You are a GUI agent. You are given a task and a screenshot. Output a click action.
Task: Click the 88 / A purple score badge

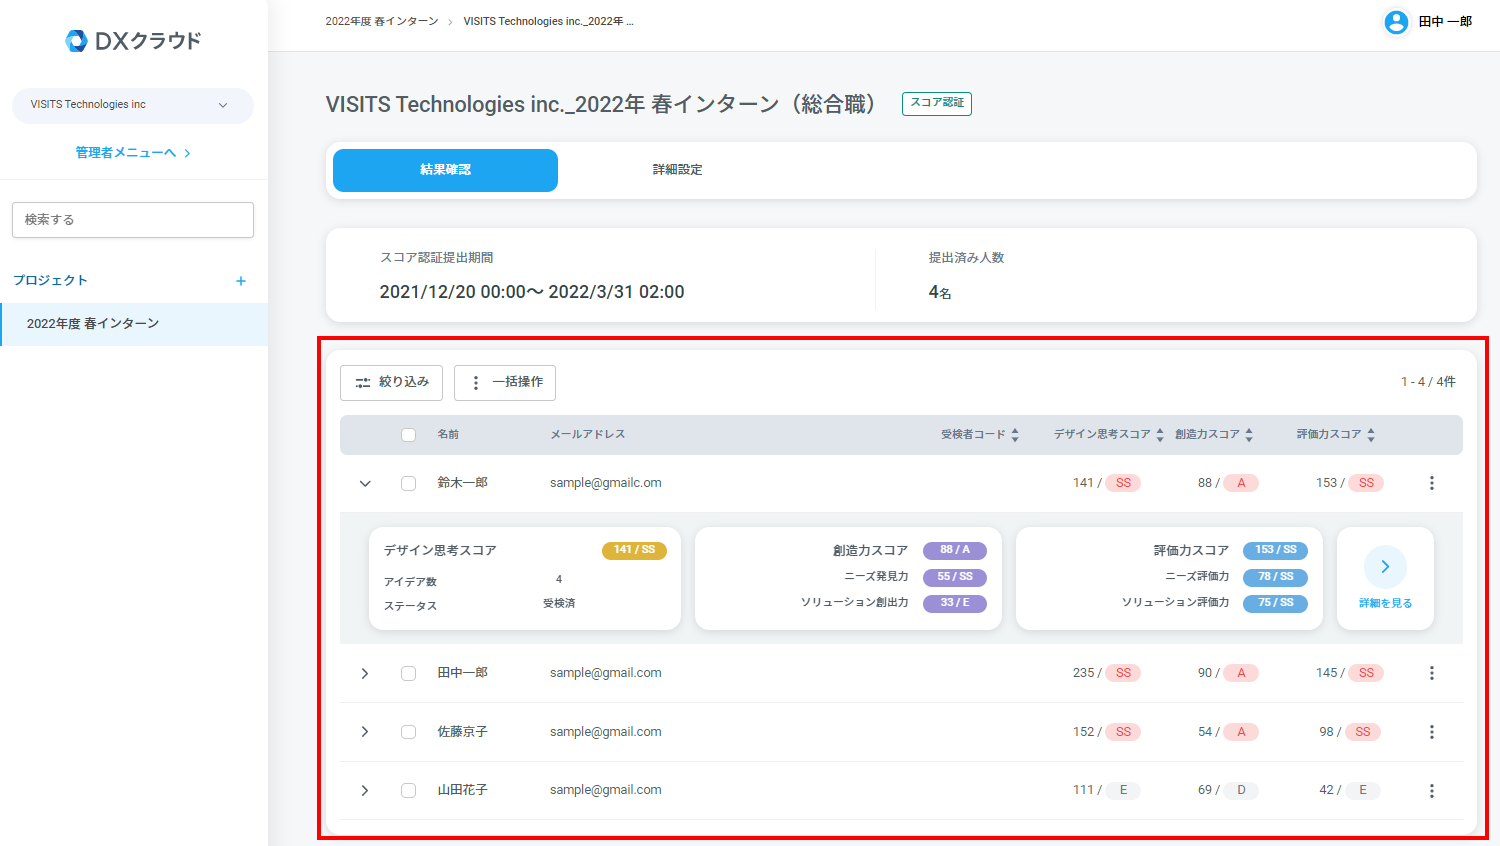955,550
